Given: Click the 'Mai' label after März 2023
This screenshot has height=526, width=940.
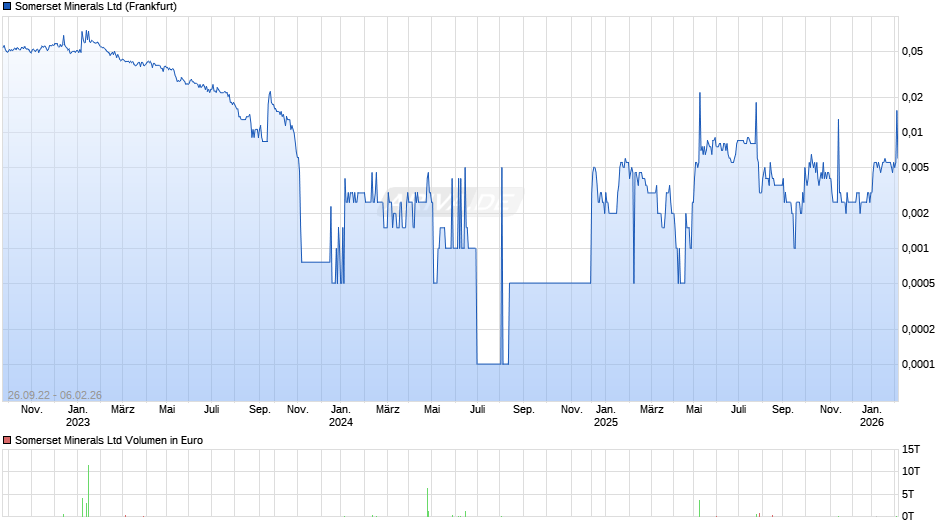Looking at the screenshot, I should coord(167,410).
